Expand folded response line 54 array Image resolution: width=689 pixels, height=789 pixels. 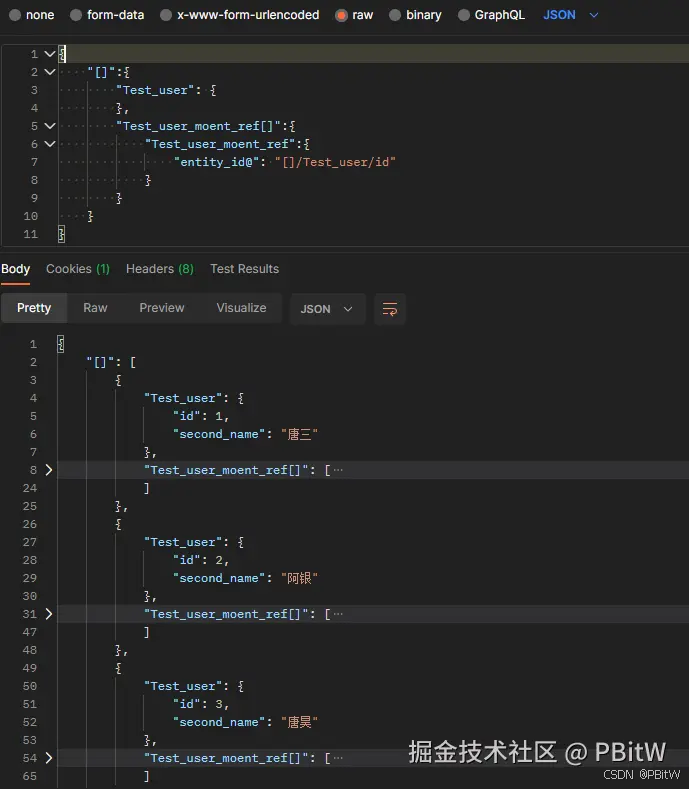[49, 758]
